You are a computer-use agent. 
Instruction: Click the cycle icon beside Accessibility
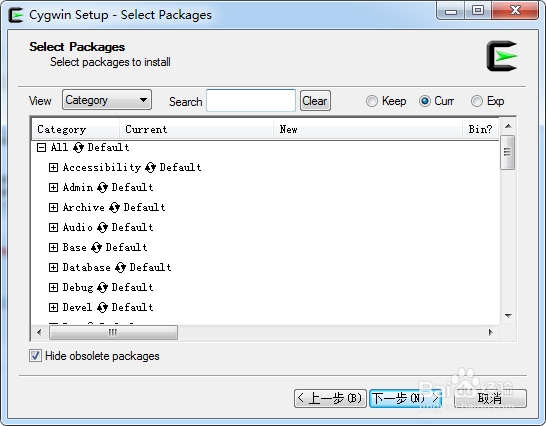(x=150, y=168)
